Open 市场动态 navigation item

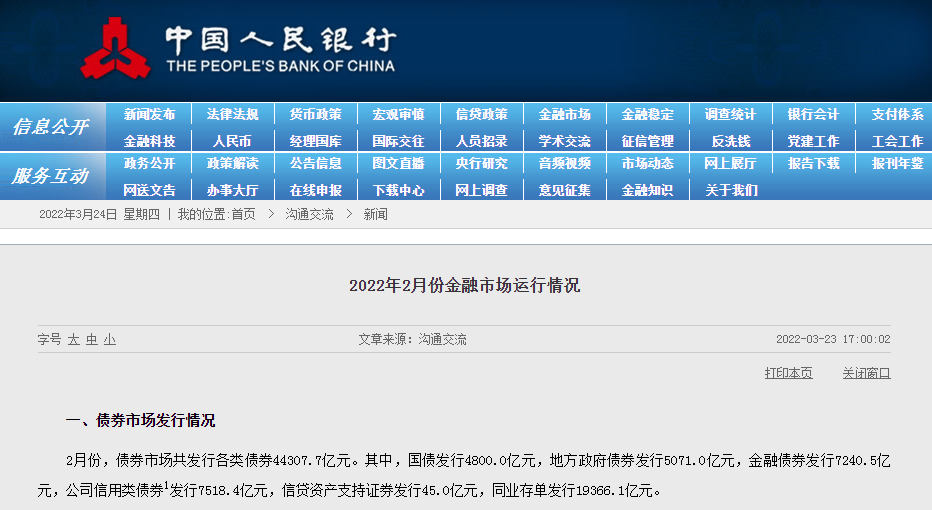[x=647, y=163]
